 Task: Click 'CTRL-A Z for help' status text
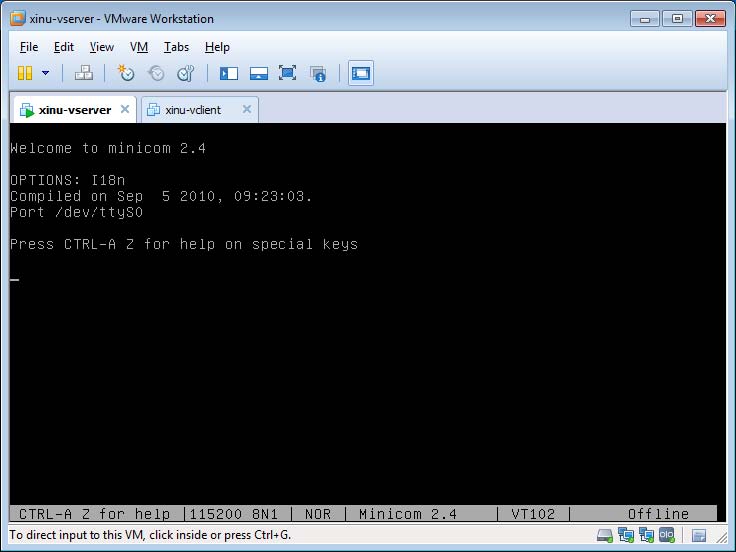[x=94, y=514]
